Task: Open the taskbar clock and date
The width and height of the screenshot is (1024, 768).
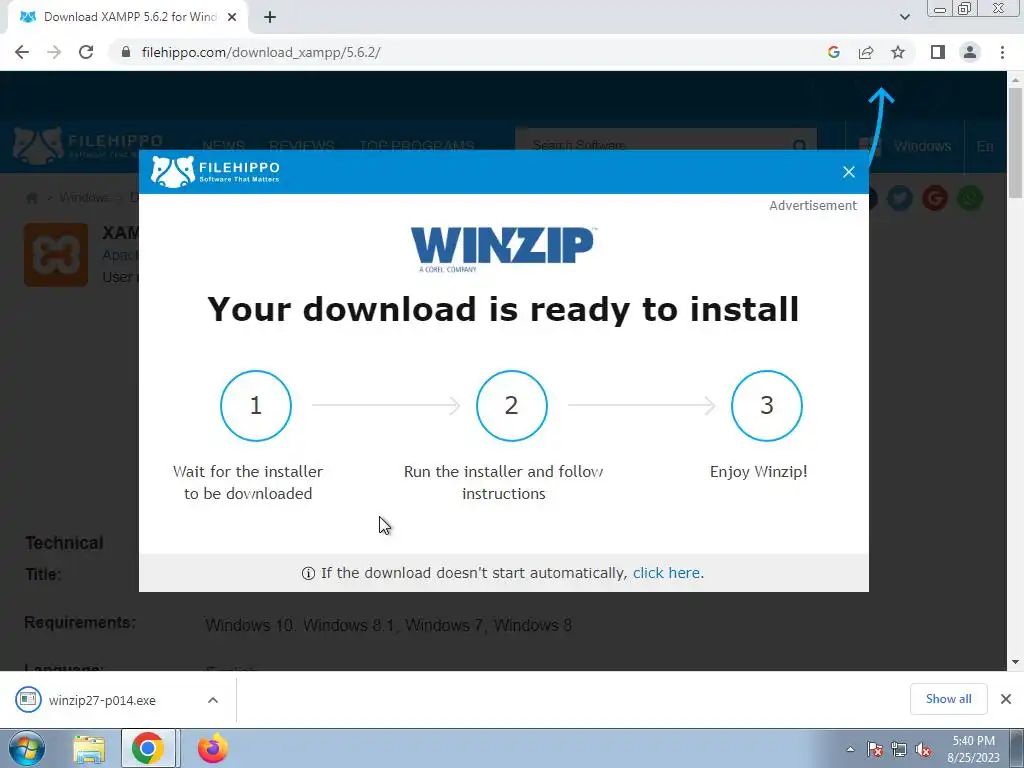Action: [973, 749]
